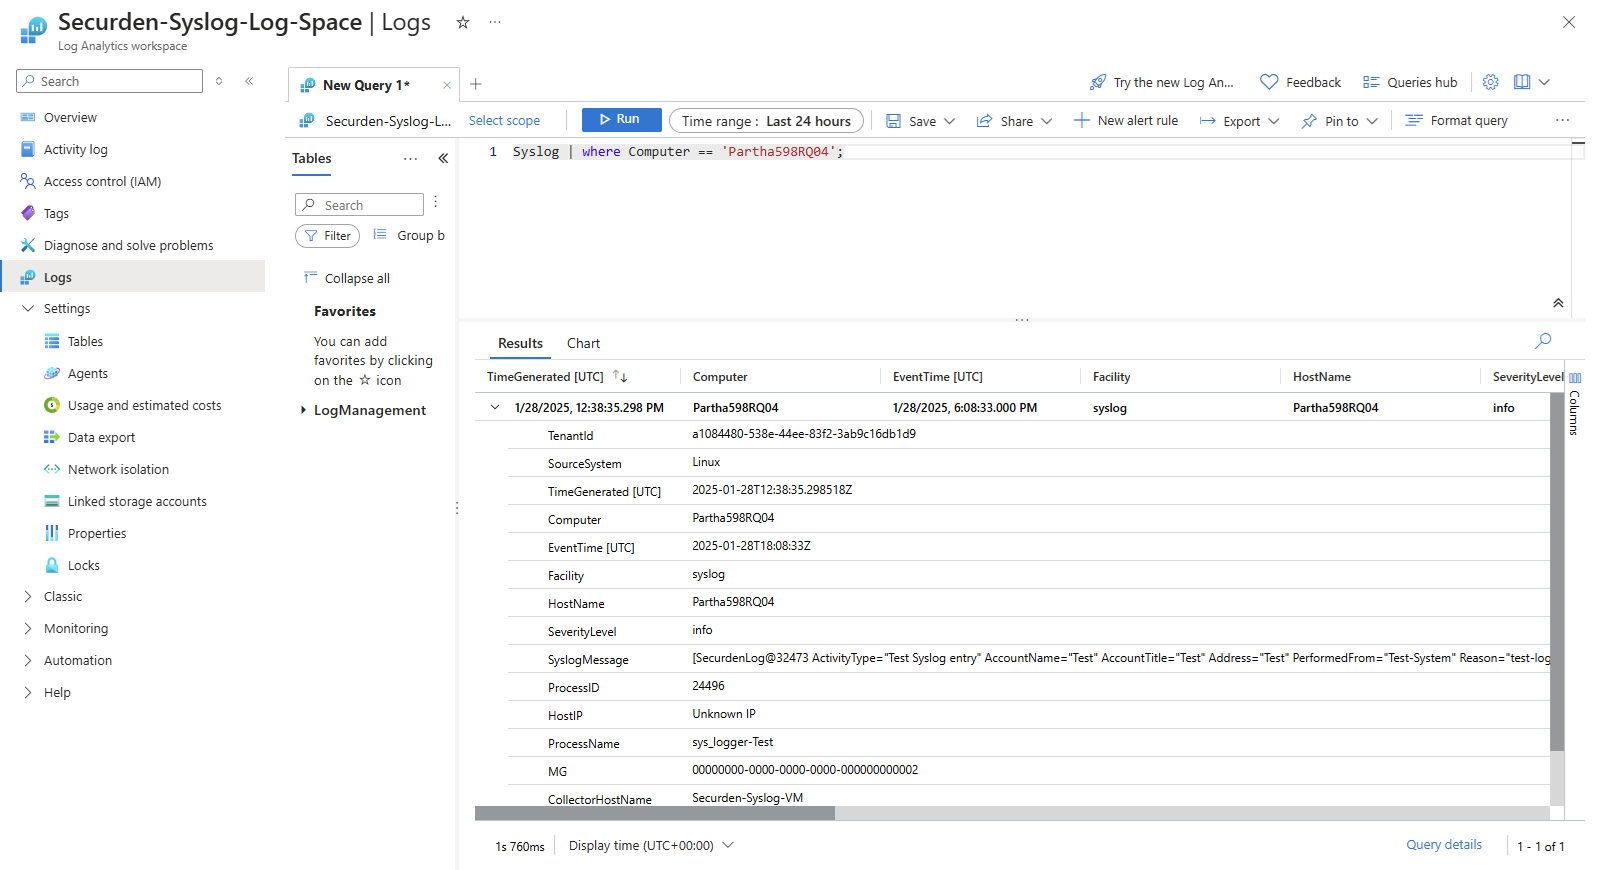Viewport: 1601px width, 870px height.
Task: Open the Pin to menu
Action: pyautogui.click(x=1340, y=121)
